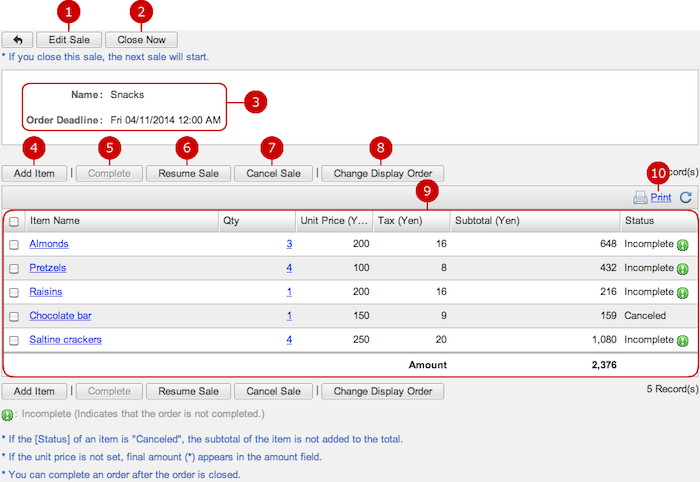Click the top Change Display Order button
Viewport: 700px width, 482px height.
click(383, 174)
